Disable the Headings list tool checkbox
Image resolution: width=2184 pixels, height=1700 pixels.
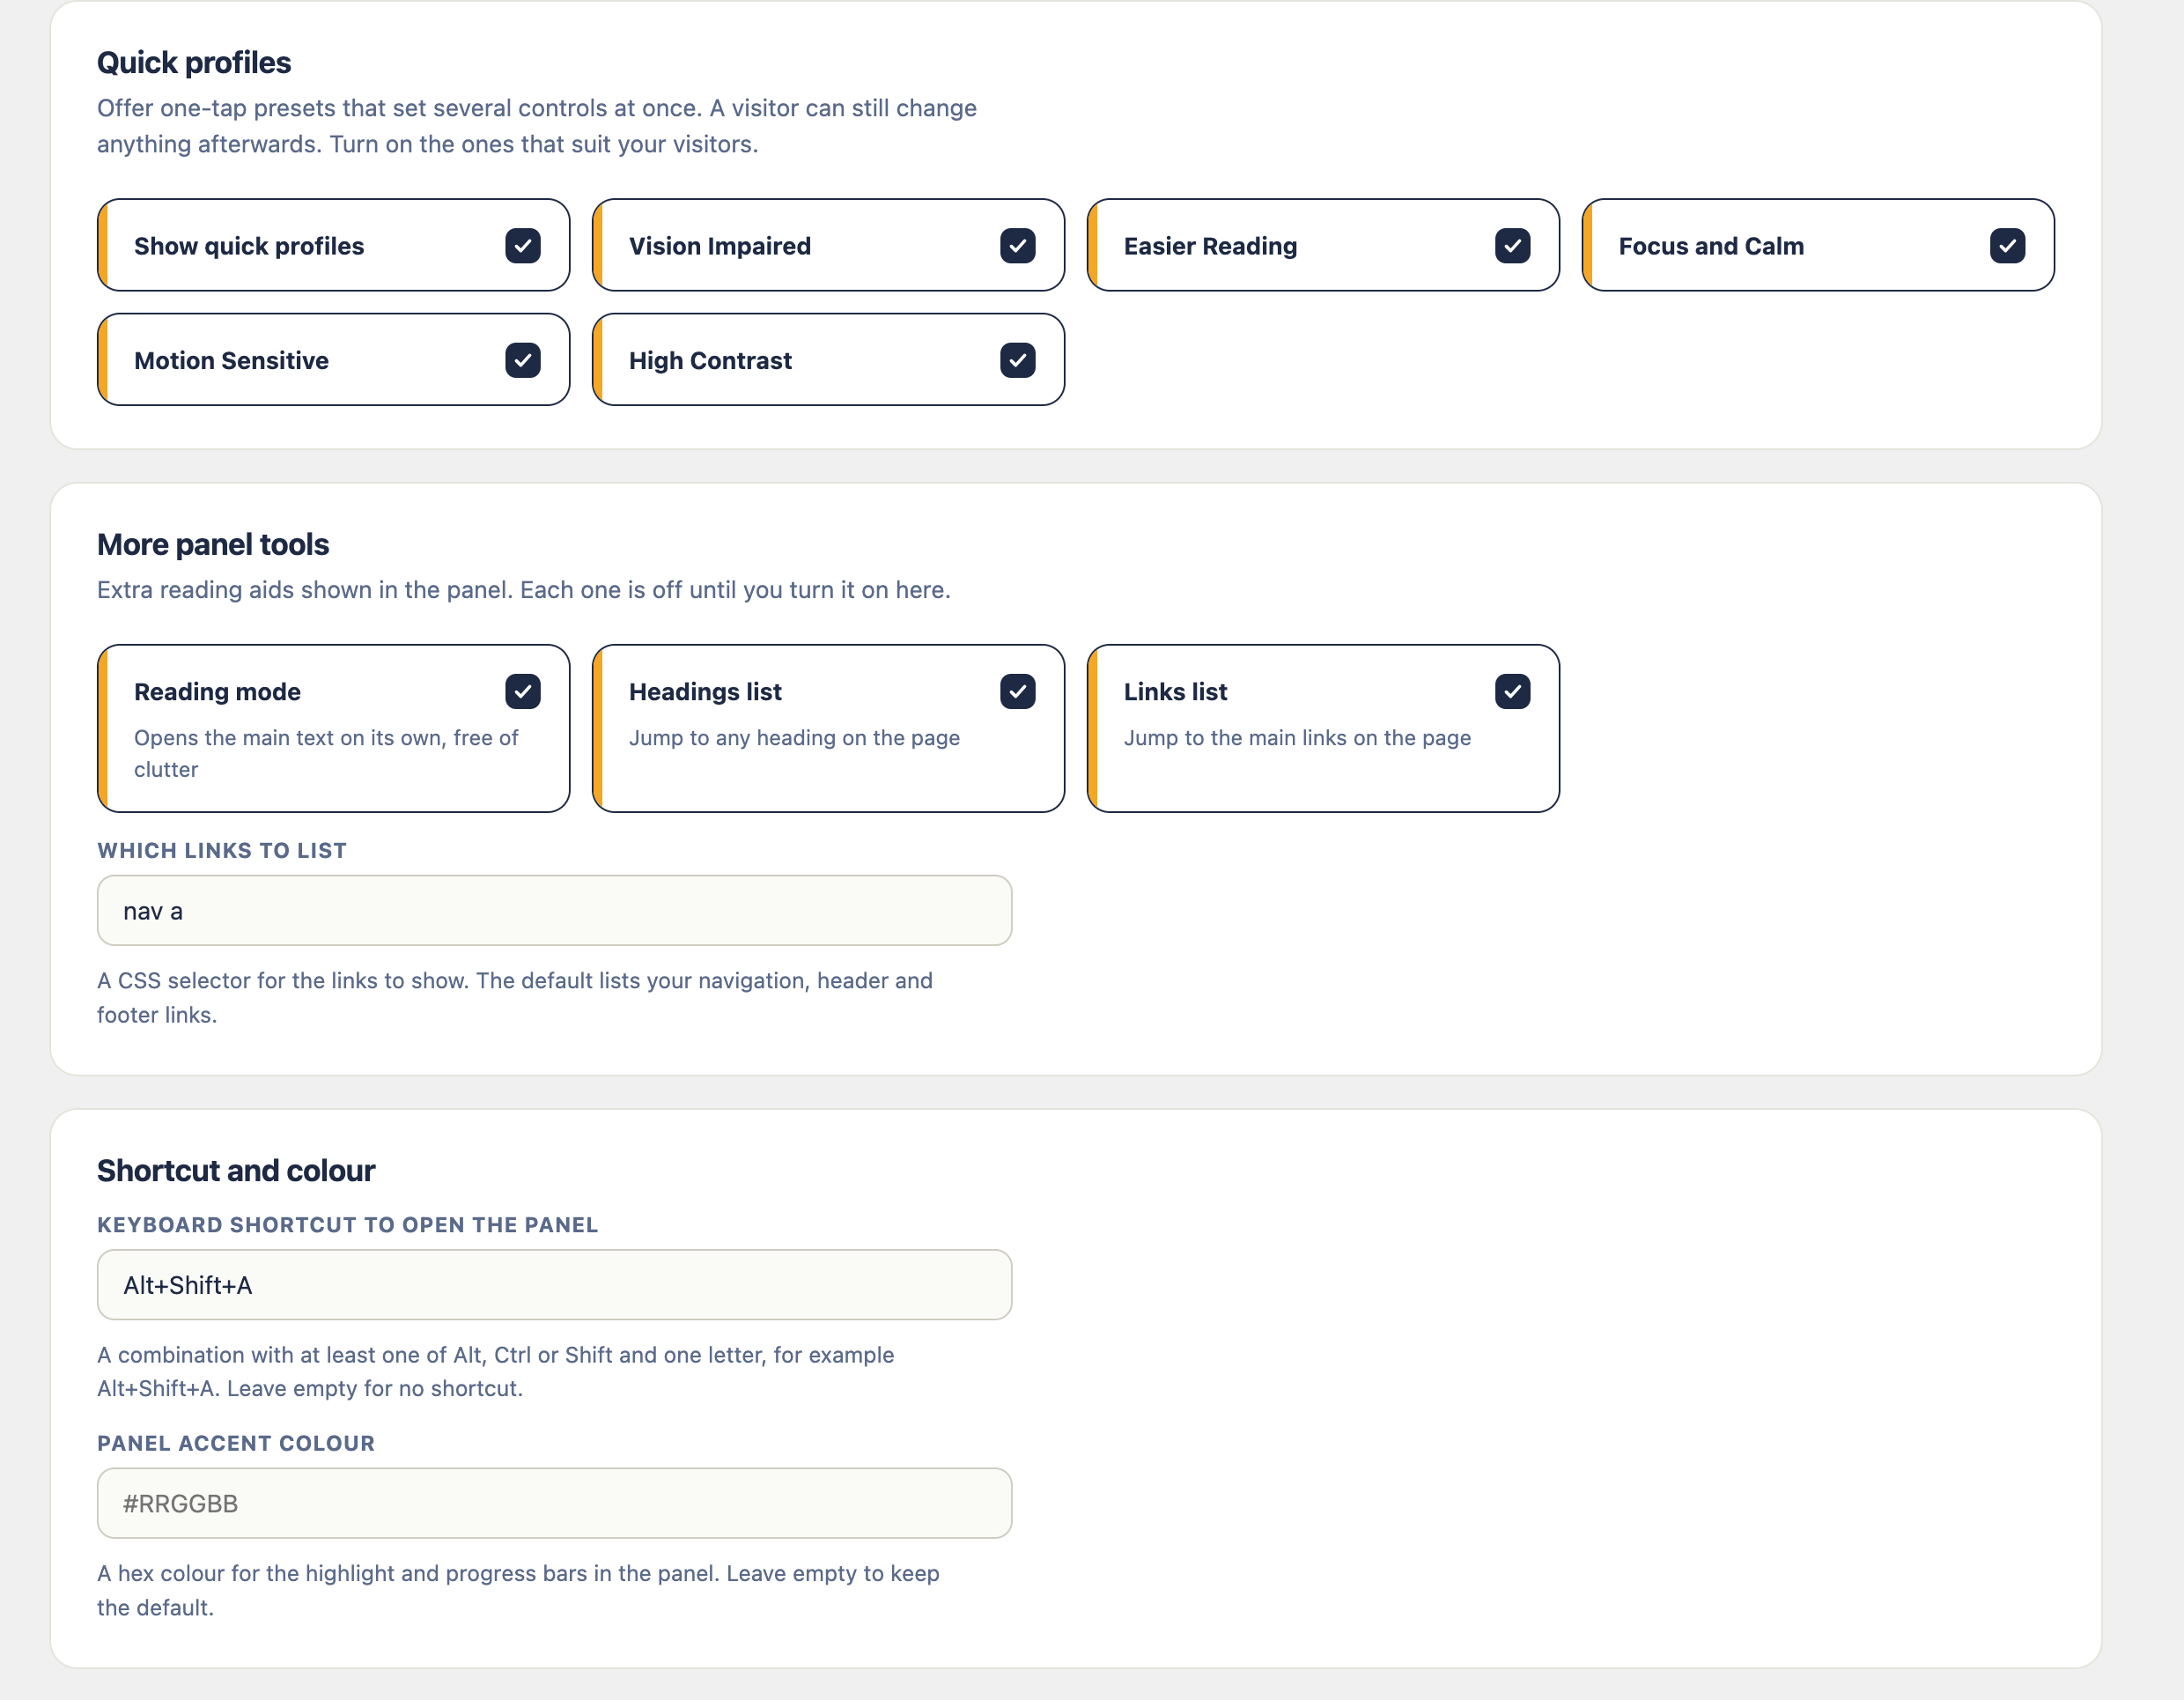coord(1018,691)
